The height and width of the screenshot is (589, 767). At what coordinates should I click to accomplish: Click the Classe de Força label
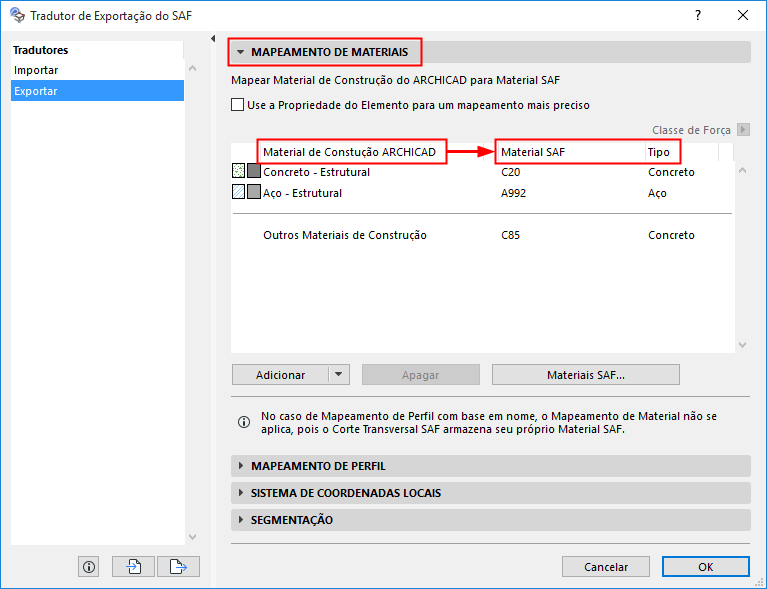(691, 130)
